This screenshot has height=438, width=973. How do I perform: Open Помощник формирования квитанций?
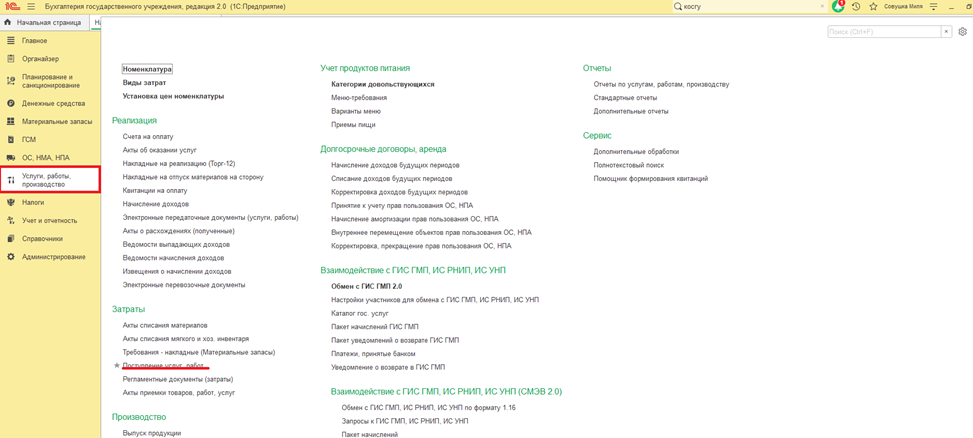650,179
